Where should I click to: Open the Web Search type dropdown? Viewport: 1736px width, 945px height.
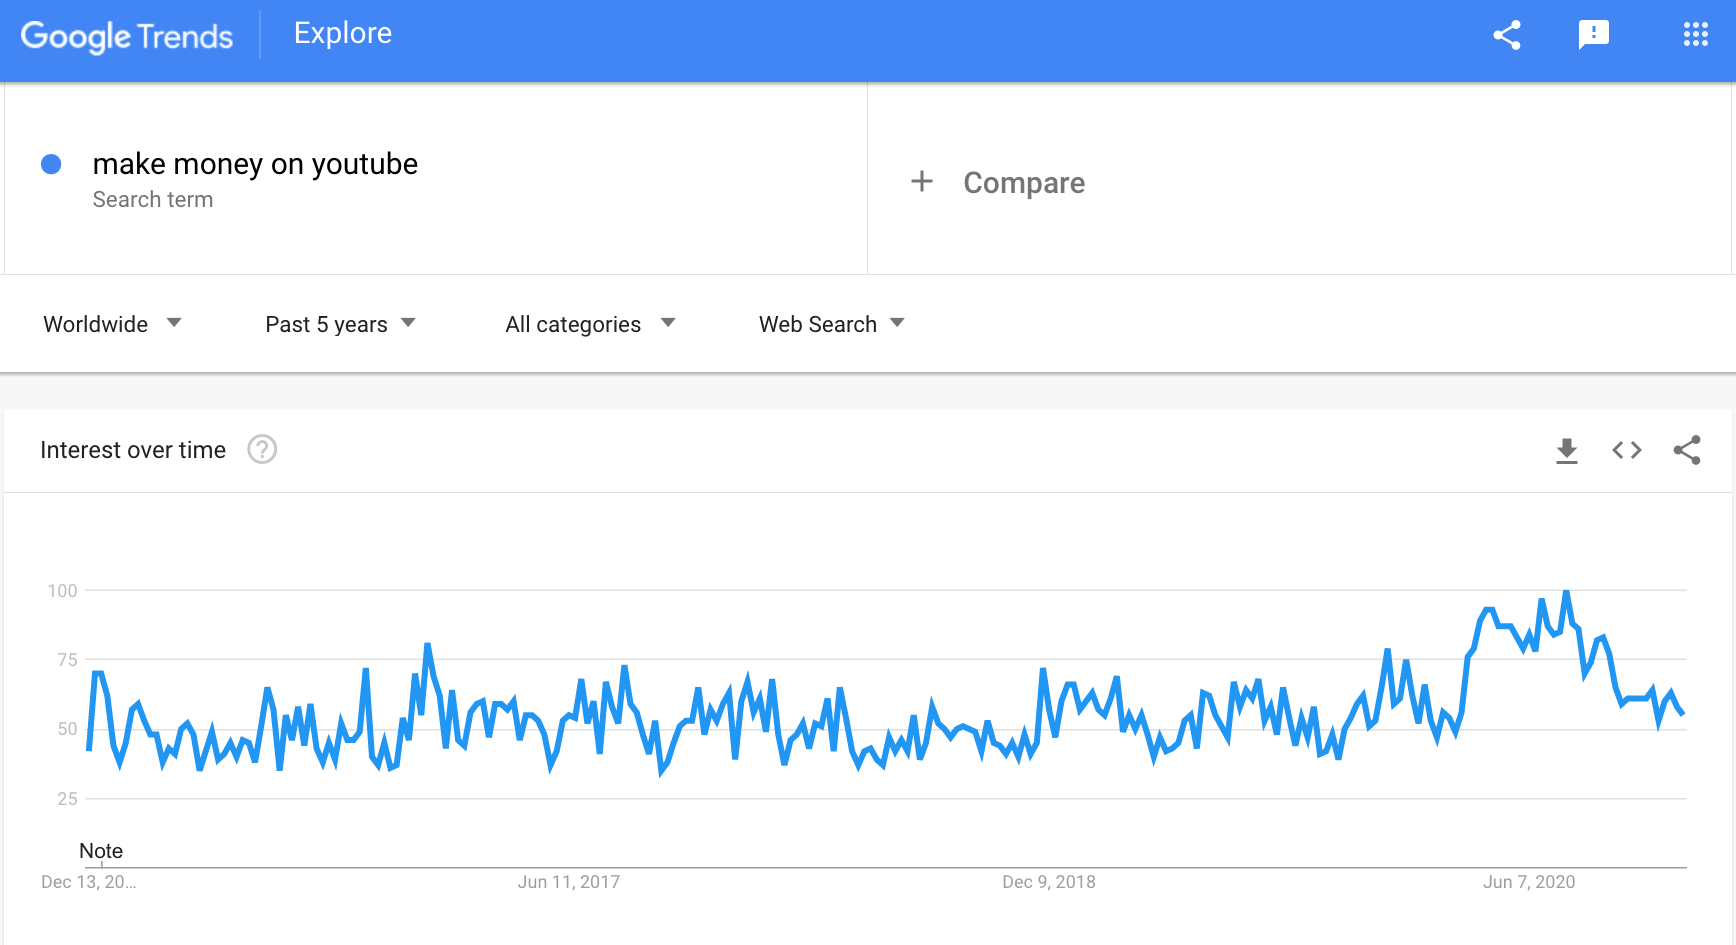(831, 324)
